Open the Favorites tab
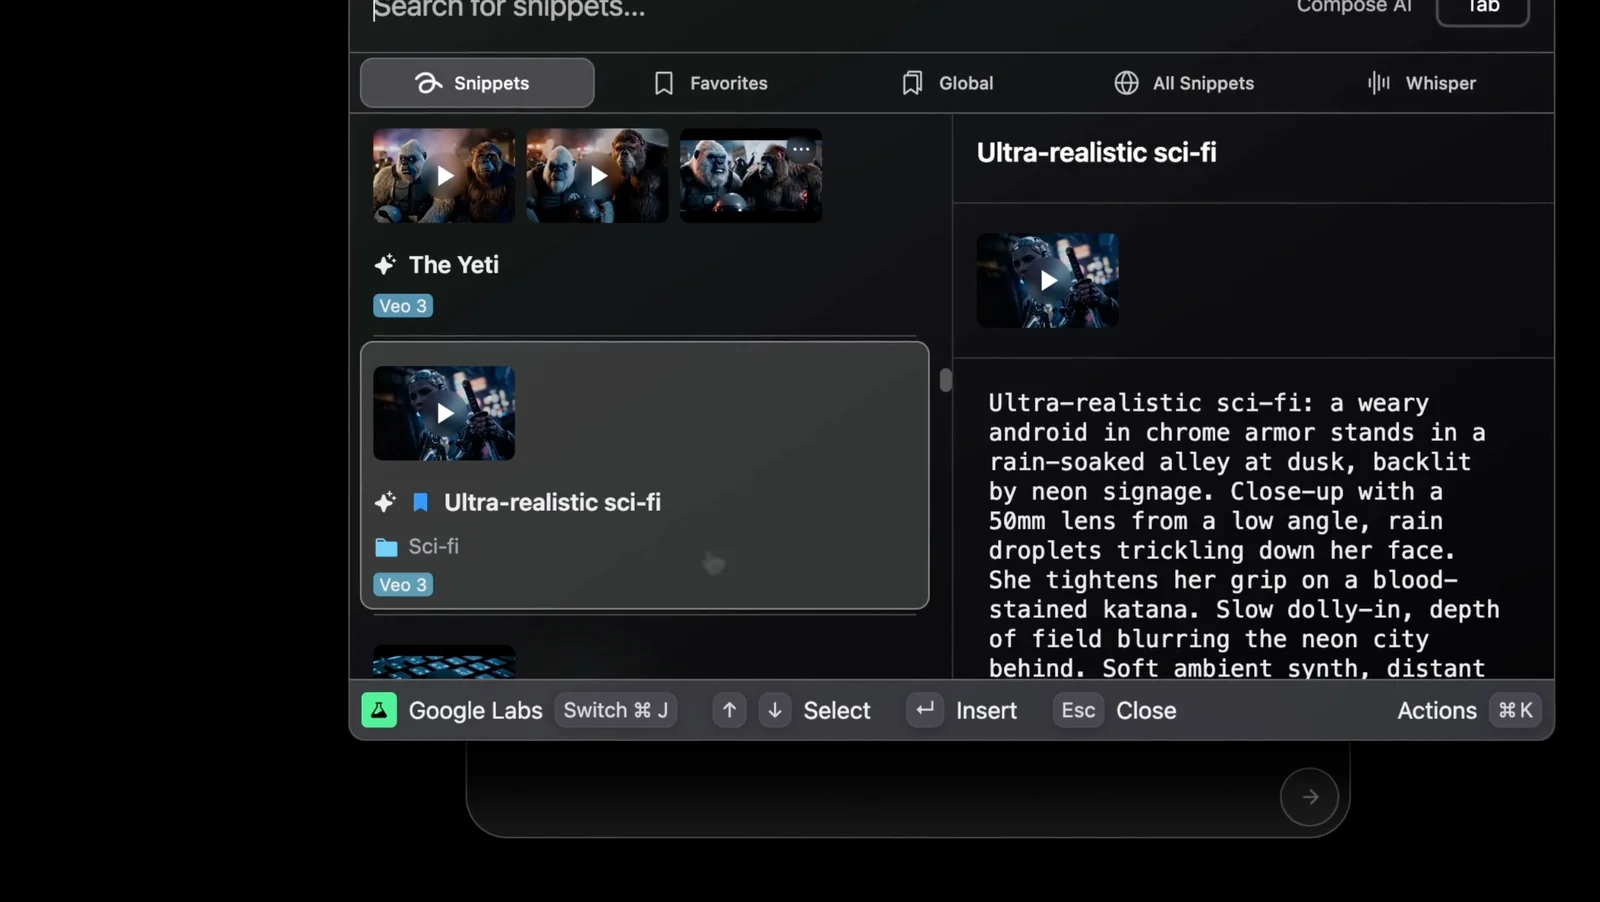This screenshot has width=1600, height=902. [711, 83]
